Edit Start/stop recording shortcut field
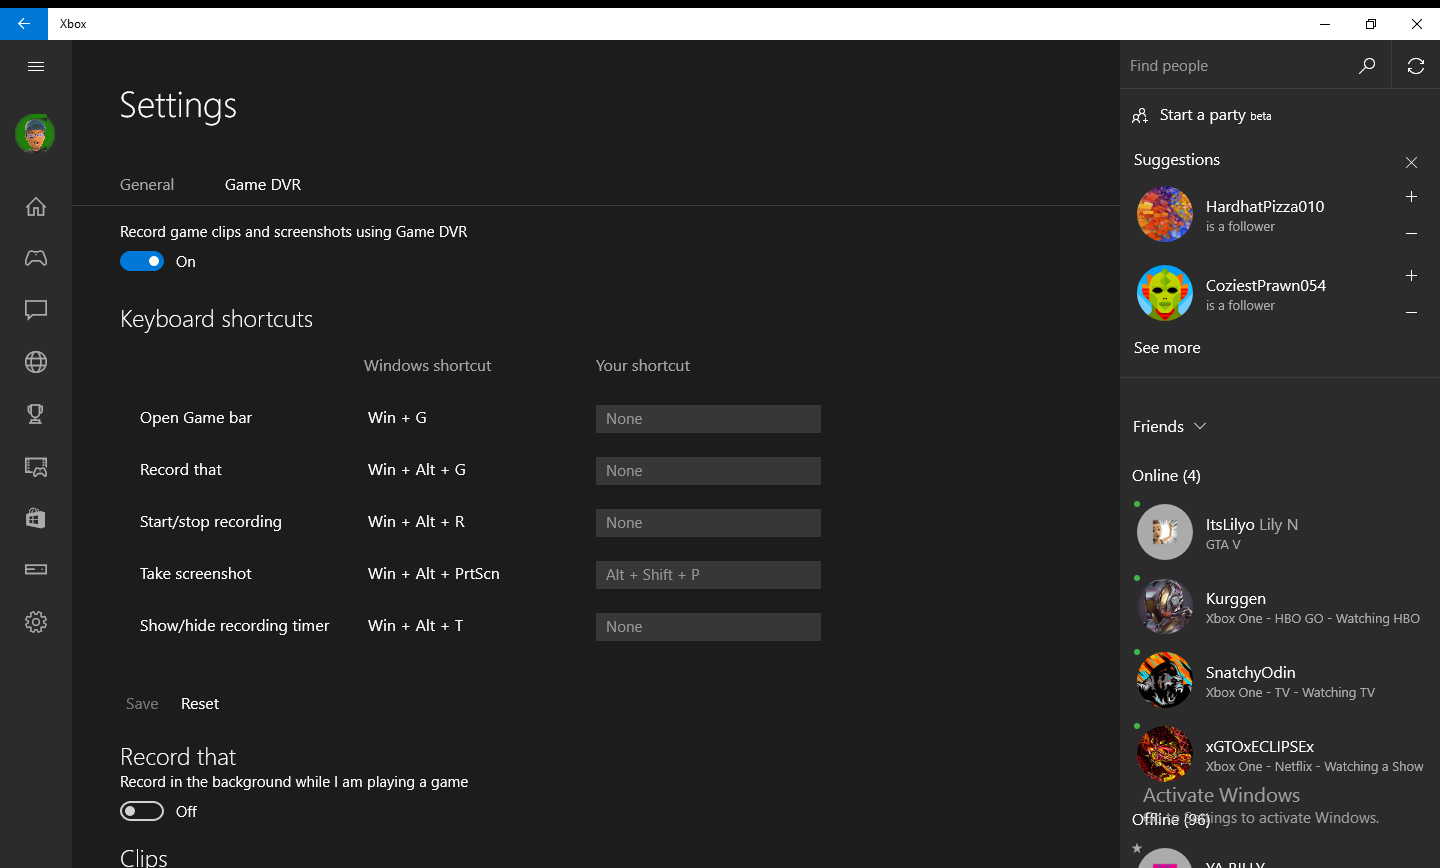1440x868 pixels. (708, 523)
